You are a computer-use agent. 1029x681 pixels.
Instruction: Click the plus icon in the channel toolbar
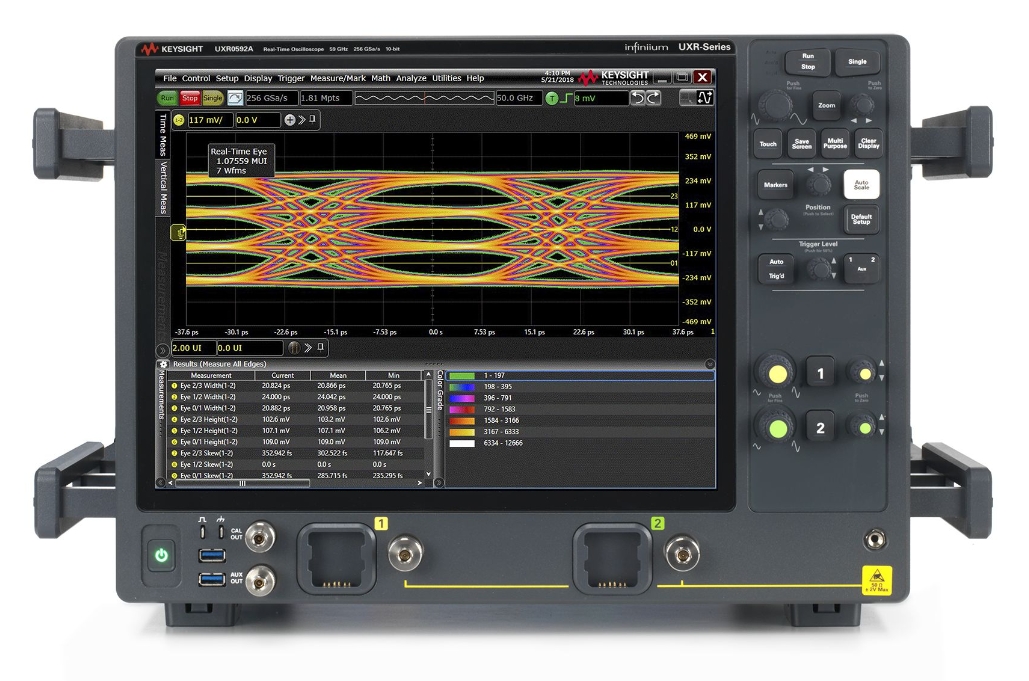click(x=290, y=119)
